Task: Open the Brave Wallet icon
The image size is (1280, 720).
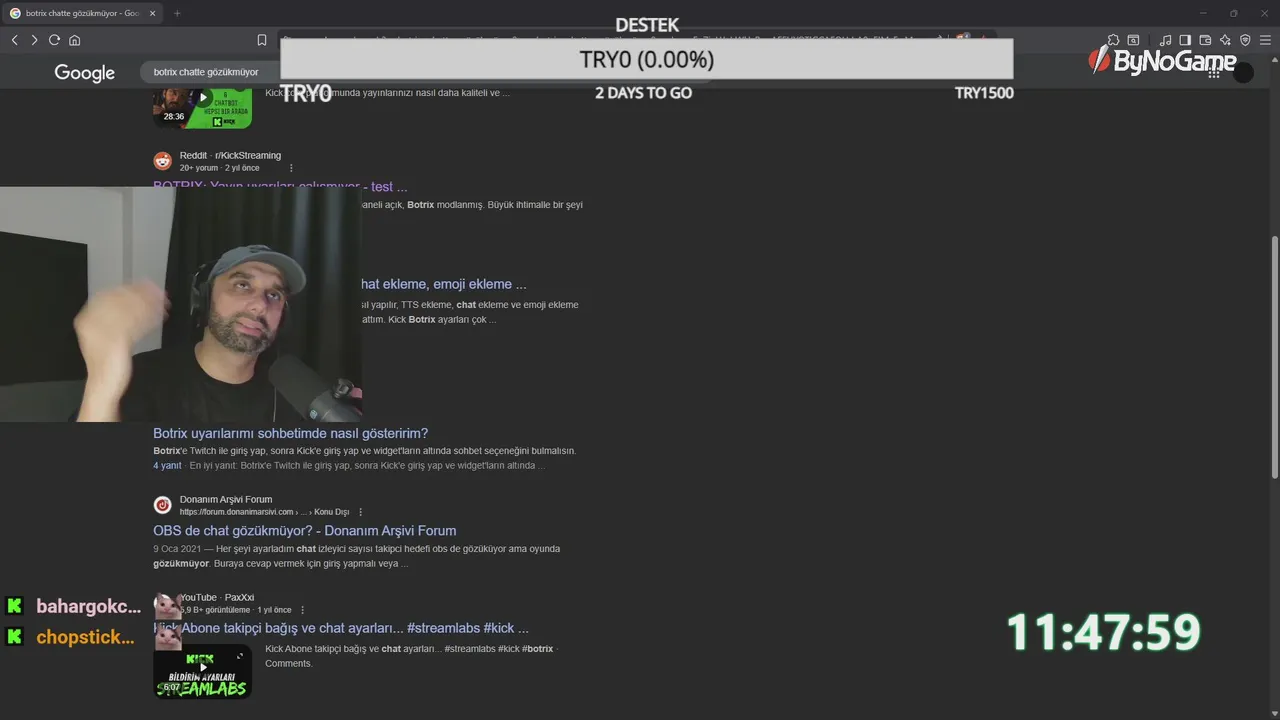Action: pos(1205,40)
